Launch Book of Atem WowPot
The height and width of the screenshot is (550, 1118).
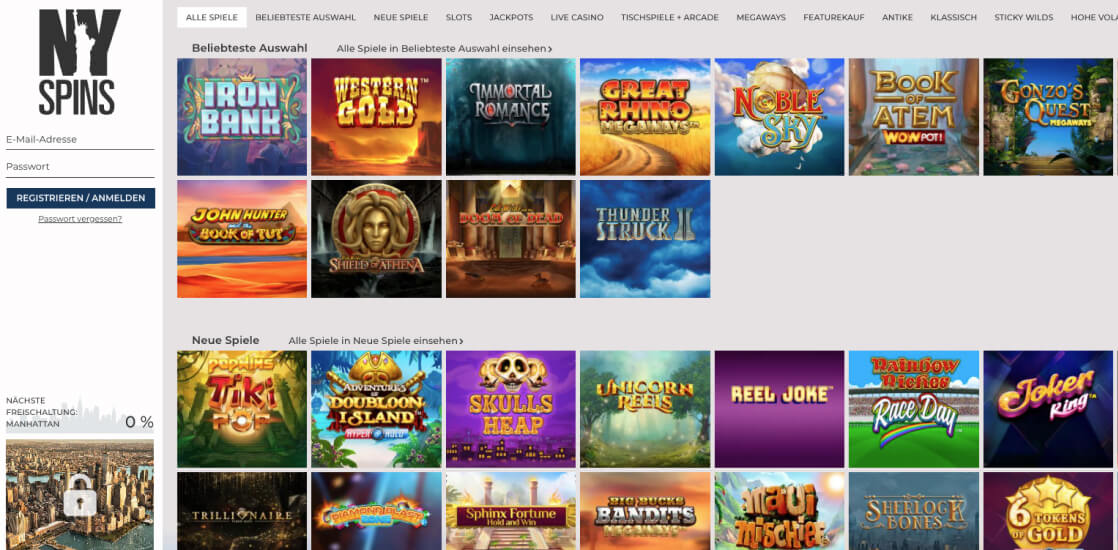coord(913,117)
